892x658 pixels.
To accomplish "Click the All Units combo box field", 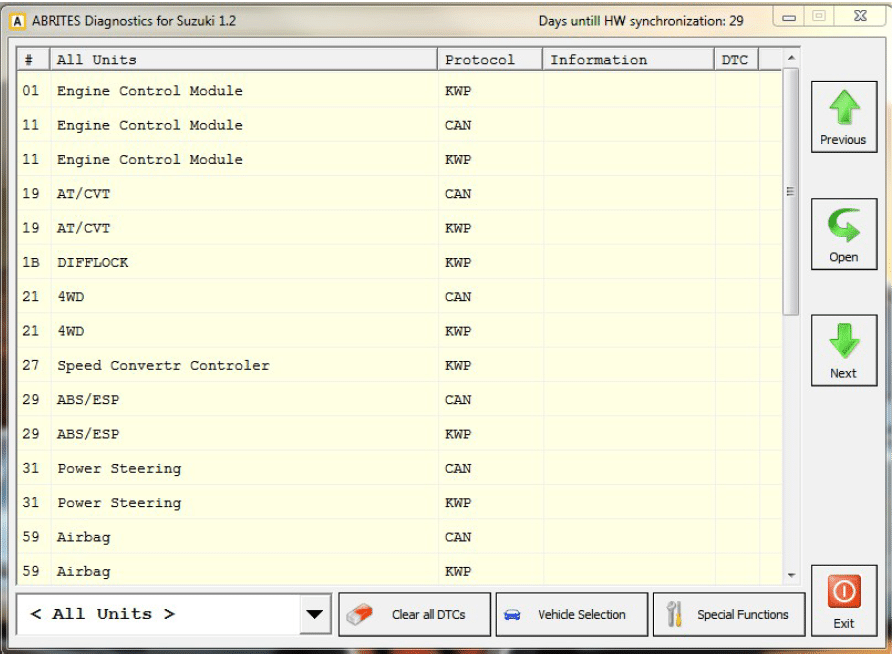I will click(x=158, y=614).
